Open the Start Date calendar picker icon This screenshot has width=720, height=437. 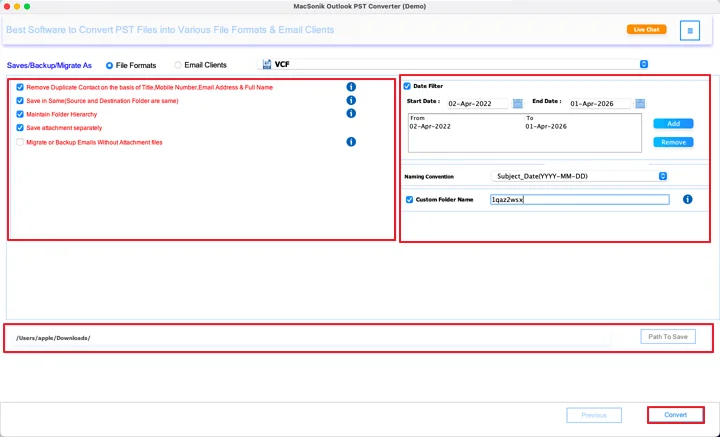coord(518,103)
